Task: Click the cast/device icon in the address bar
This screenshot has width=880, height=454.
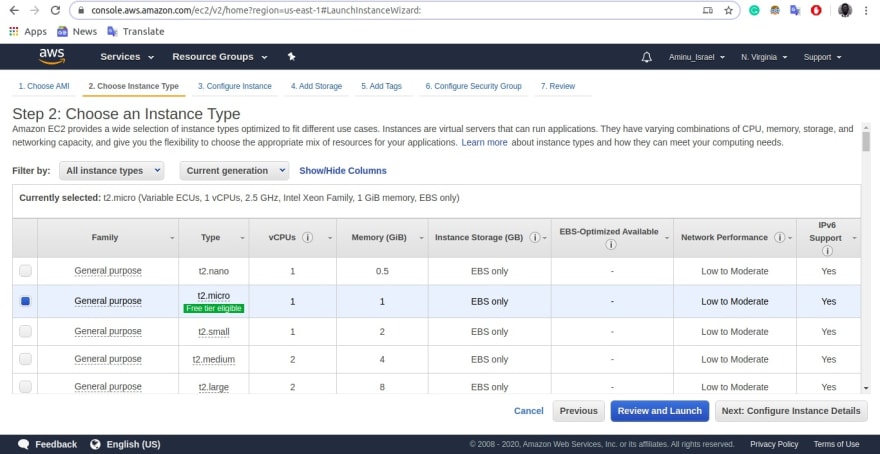Action: [x=708, y=10]
